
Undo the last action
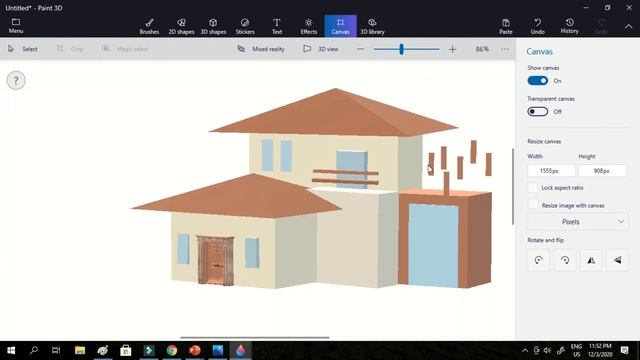(x=538, y=26)
